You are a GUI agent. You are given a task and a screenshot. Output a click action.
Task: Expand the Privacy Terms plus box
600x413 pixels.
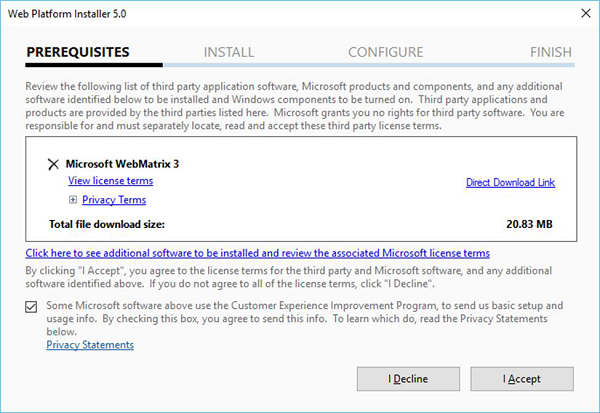click(73, 200)
